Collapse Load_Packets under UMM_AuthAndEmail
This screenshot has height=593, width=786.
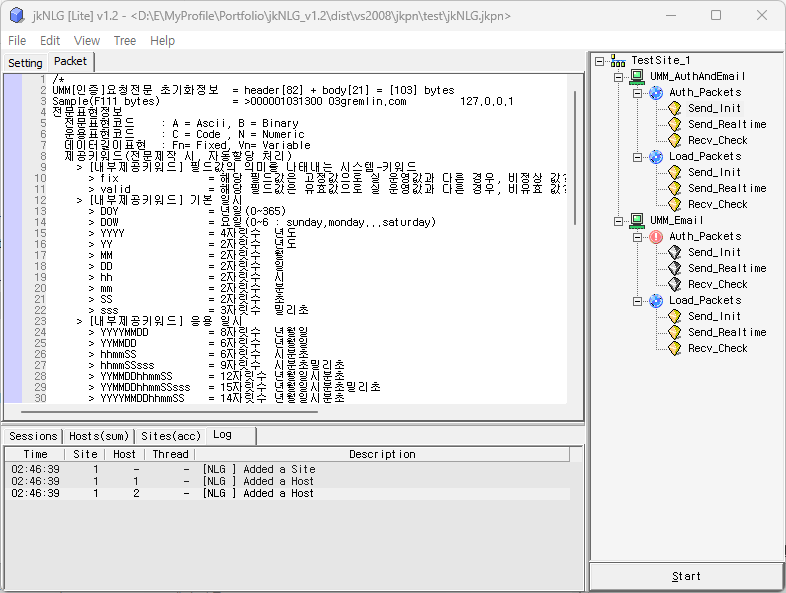[637, 156]
